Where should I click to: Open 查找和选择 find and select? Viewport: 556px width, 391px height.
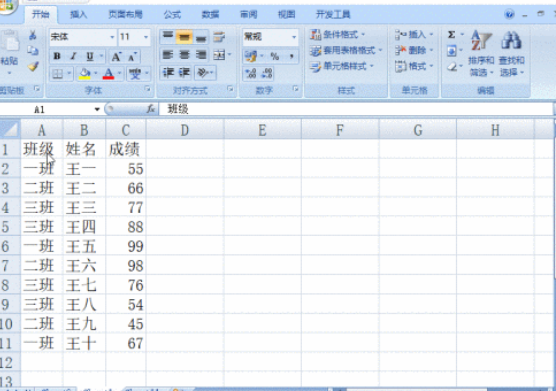(x=511, y=53)
